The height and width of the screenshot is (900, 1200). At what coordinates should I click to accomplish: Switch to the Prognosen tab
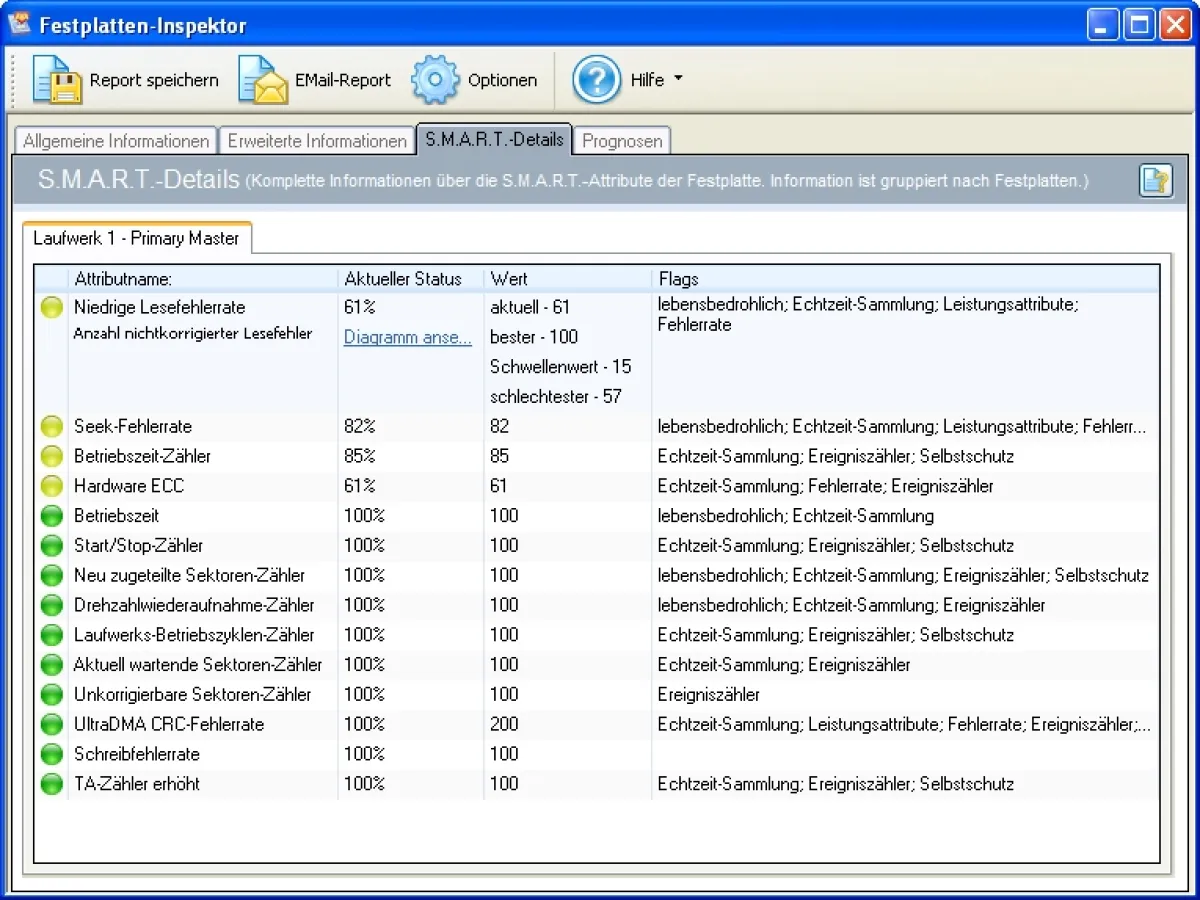coord(622,141)
